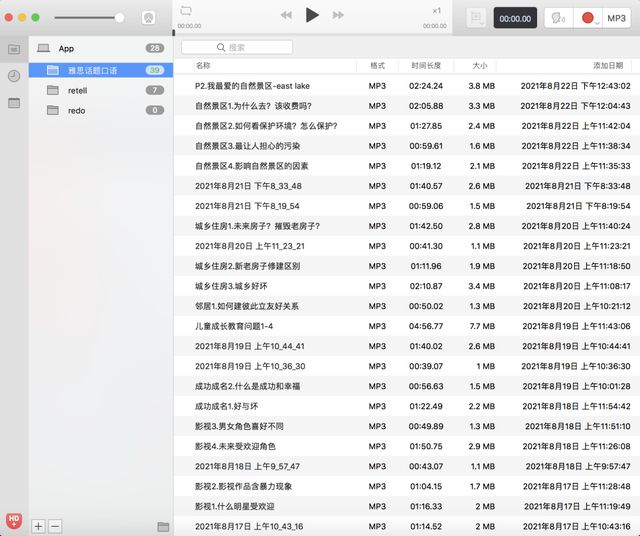The width and height of the screenshot is (640, 536).
Task: Select recording 2021年8月19日 上午10_36_30
Action: (407, 366)
